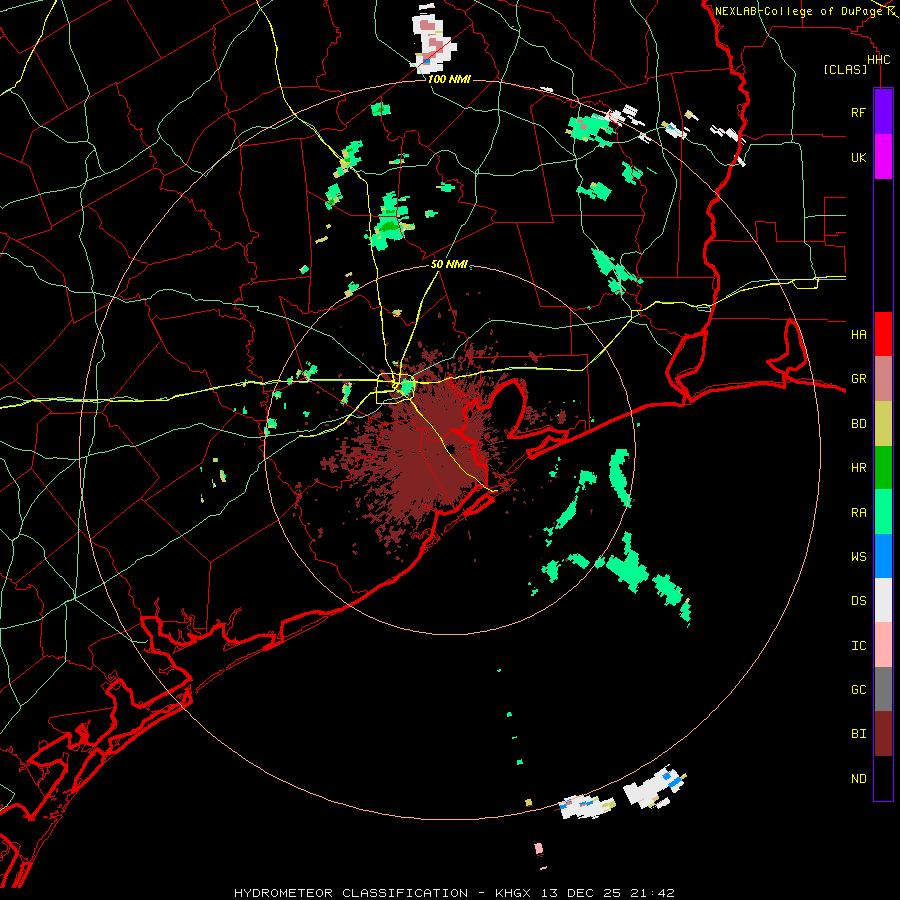This screenshot has width=900, height=900.
Task: Click the RF purple legend swatch
Action: coord(883,112)
